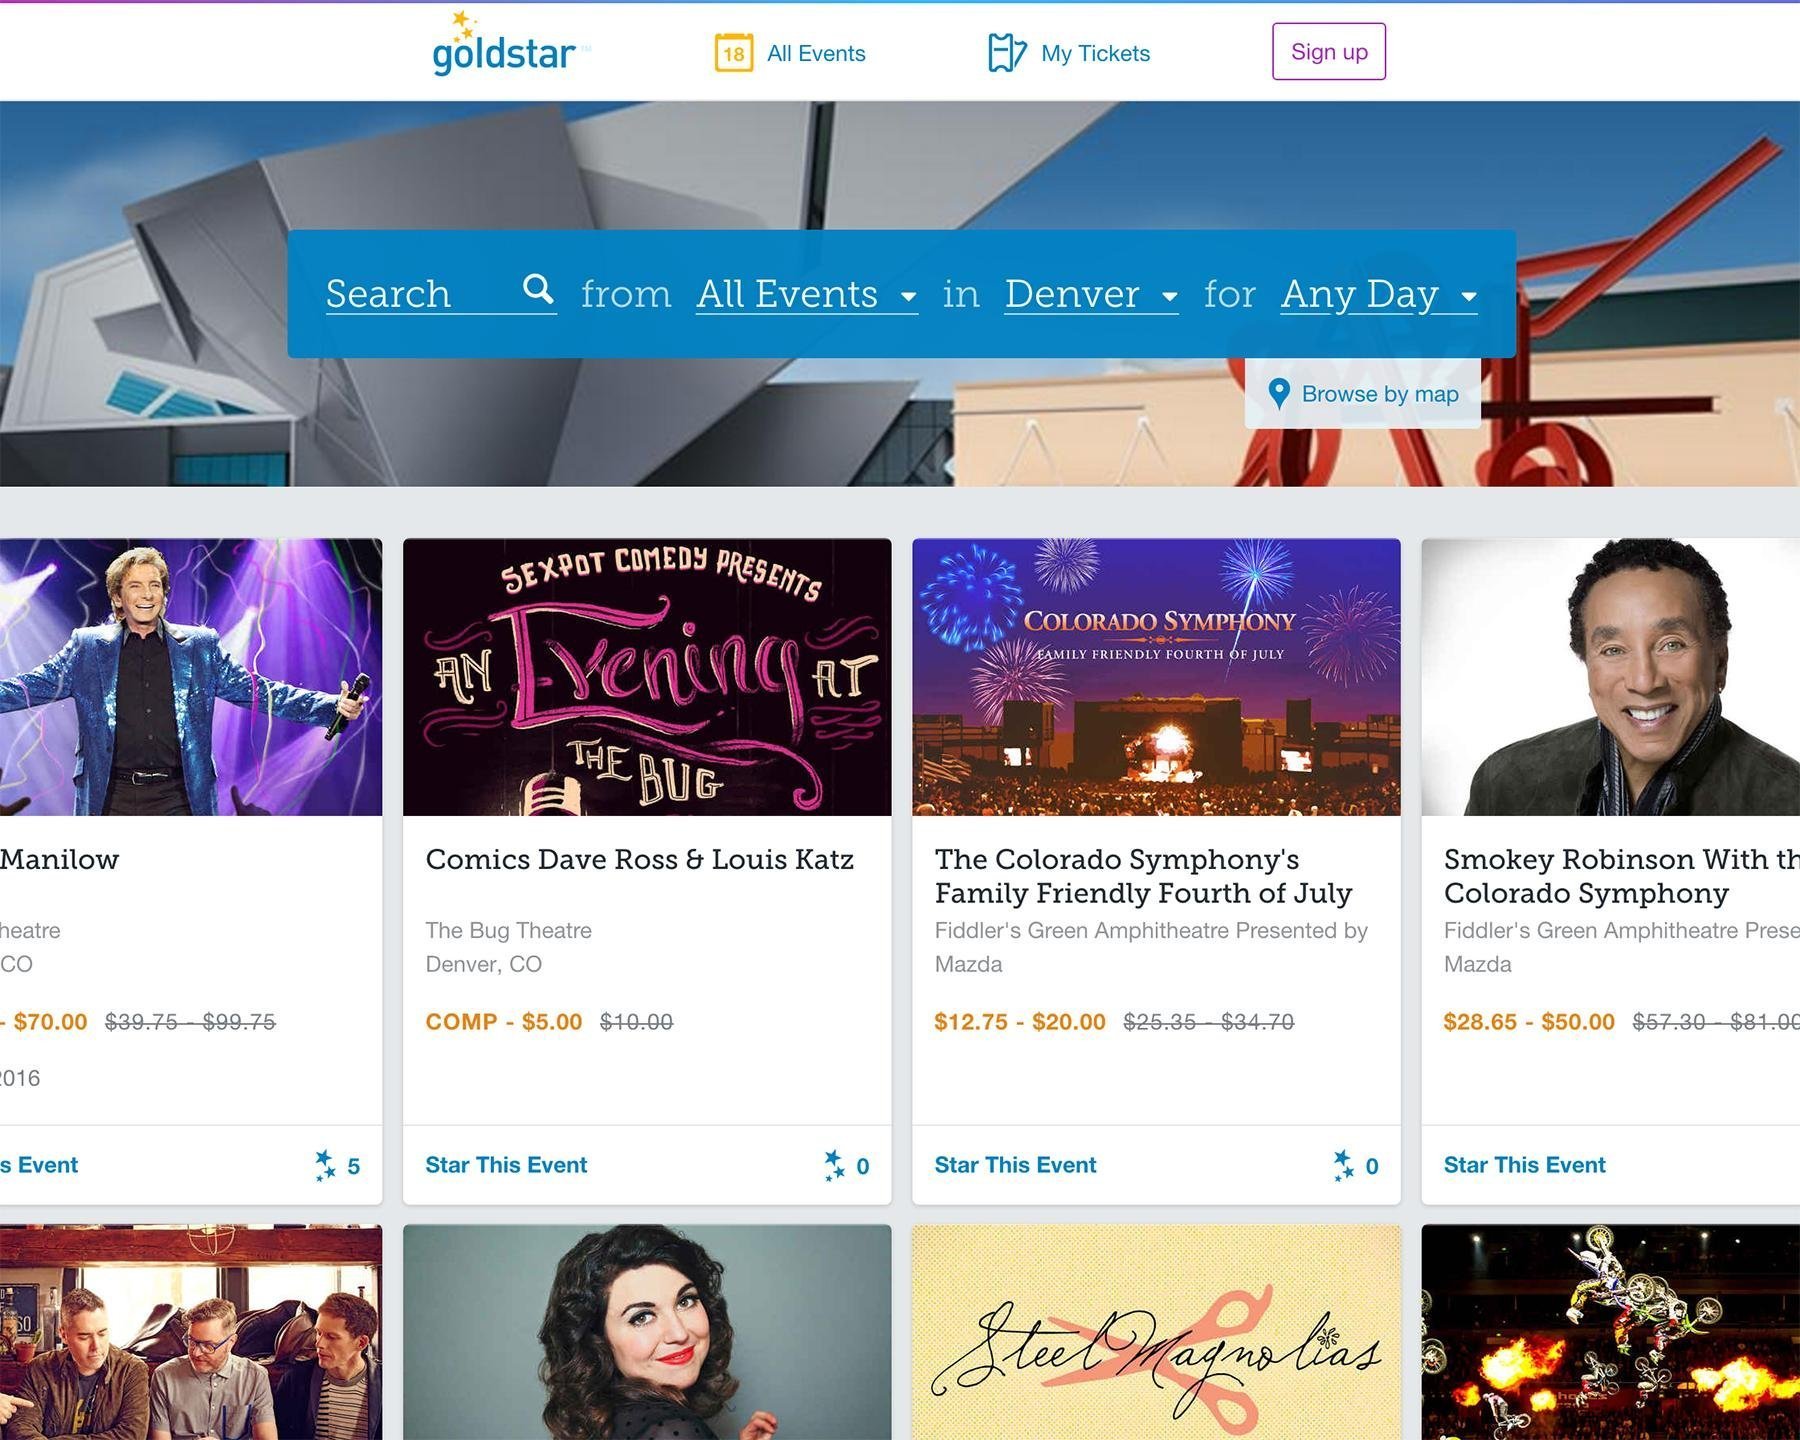Click star count icon on Fourth of July card
The image size is (1800, 1440).
pos(1344,1165)
